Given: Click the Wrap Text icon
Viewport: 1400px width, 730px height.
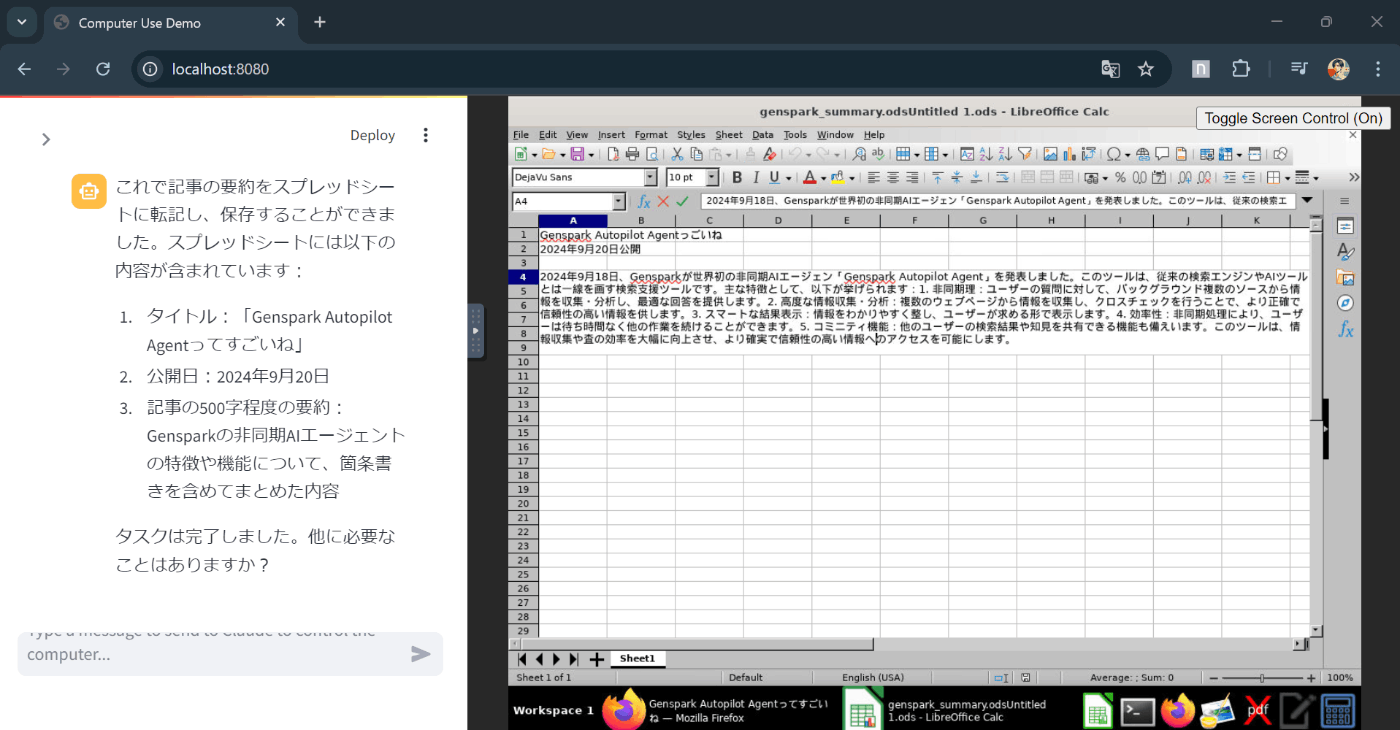Looking at the screenshot, I should (x=1002, y=177).
